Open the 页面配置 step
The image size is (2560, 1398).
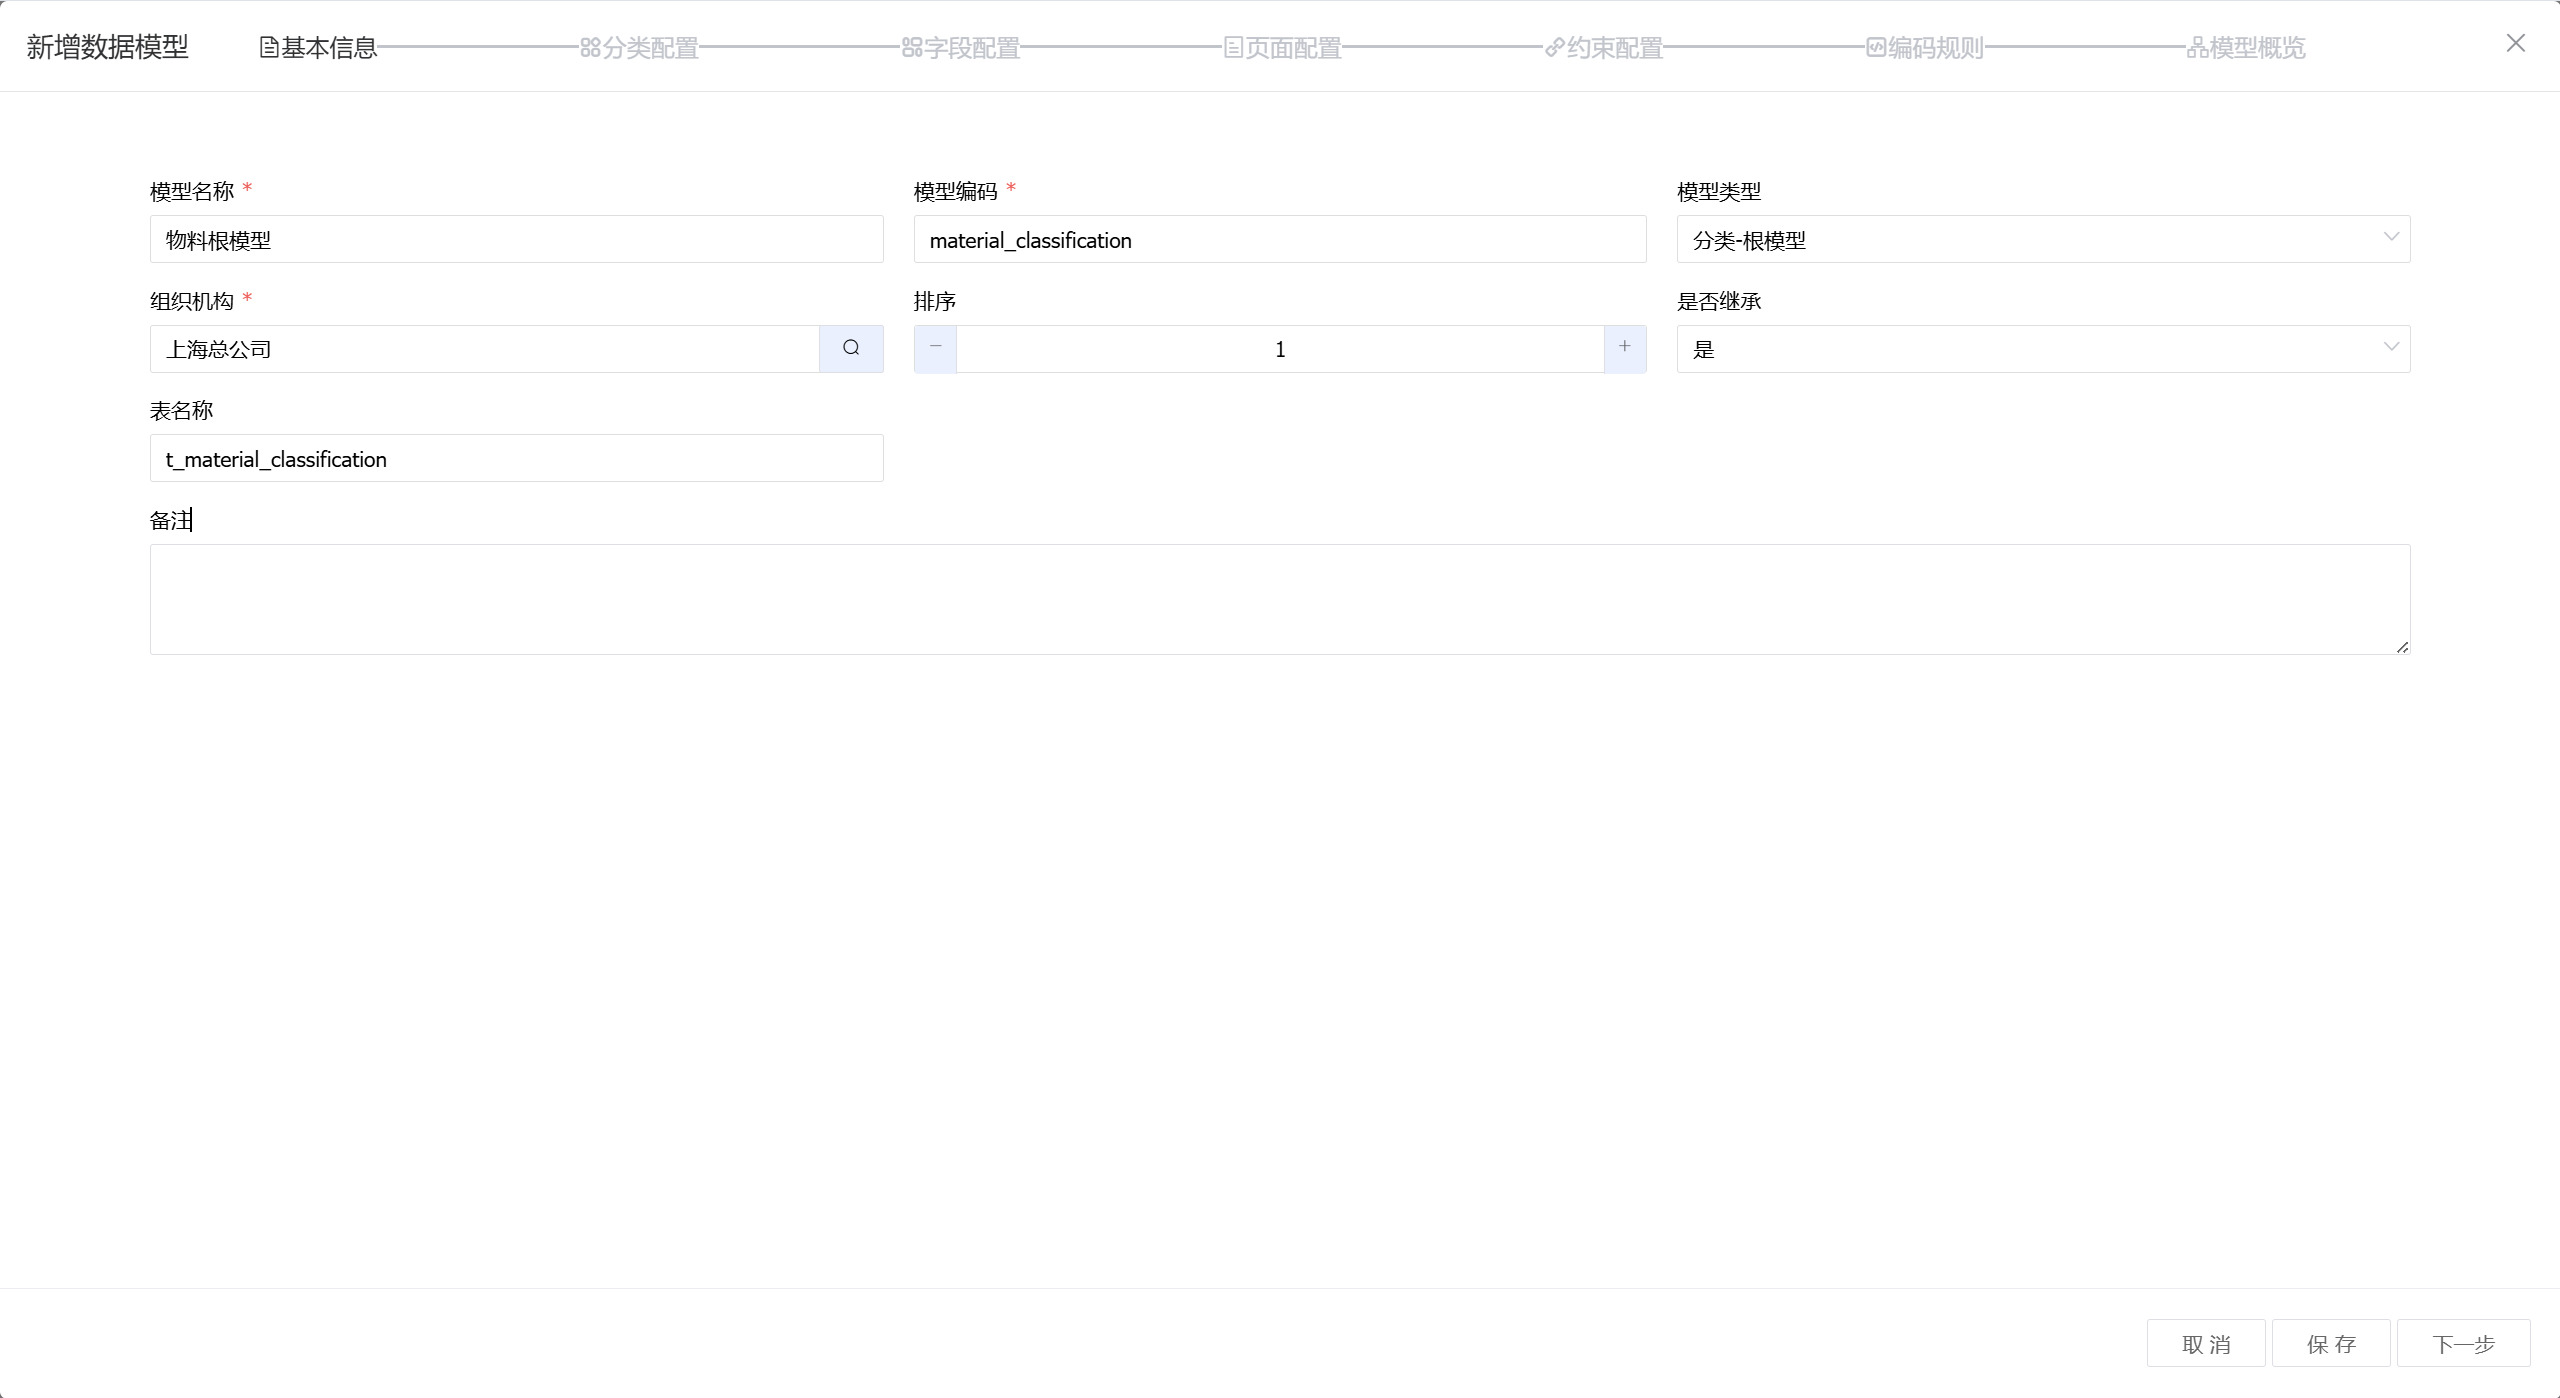pos(1283,47)
